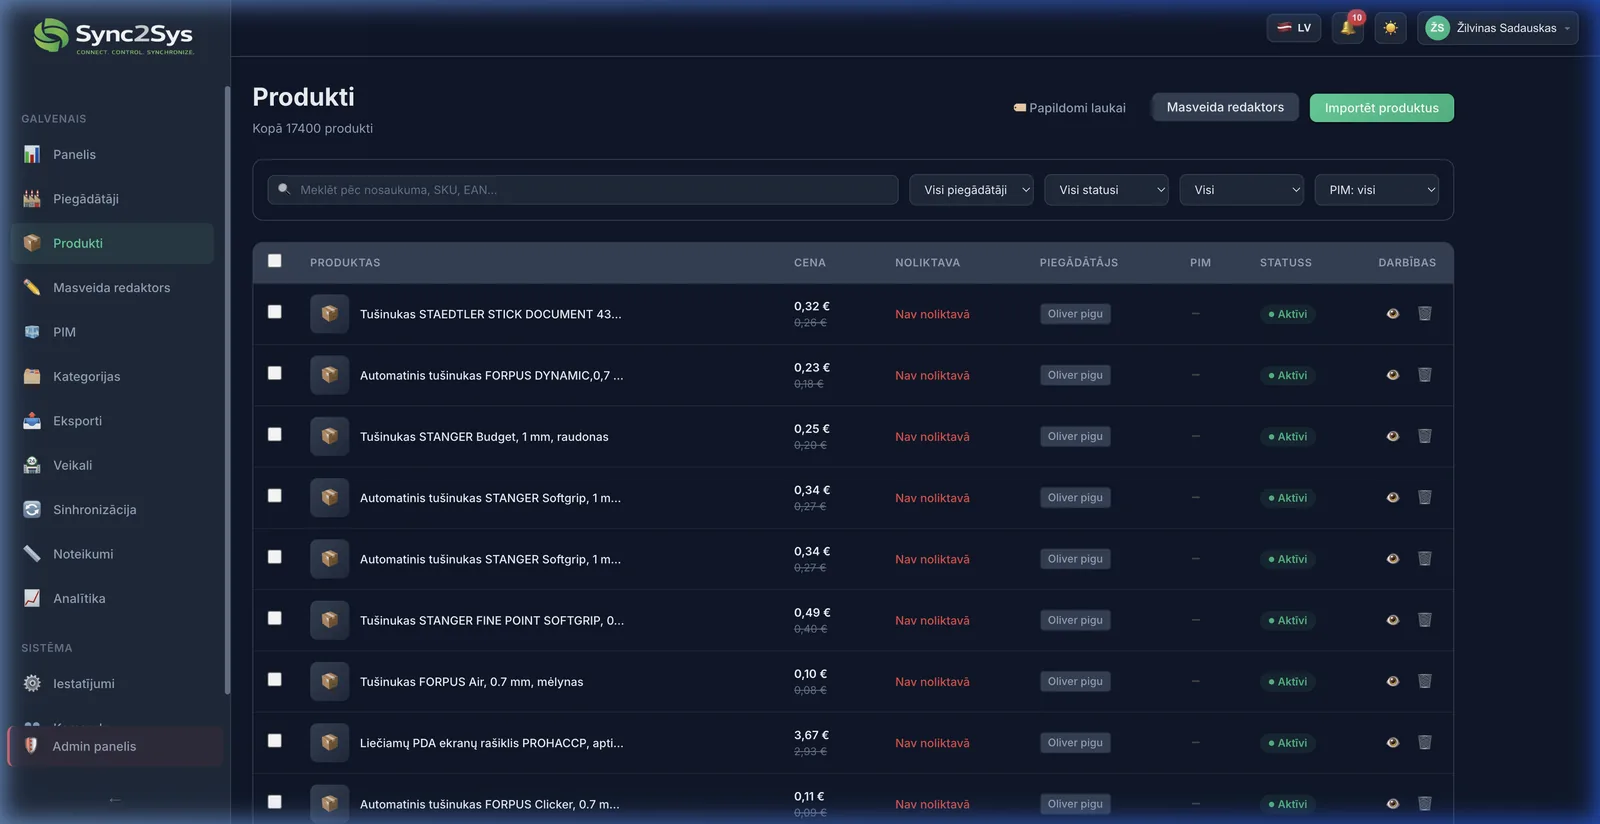Click the Veikali shop icon
Viewport: 1600px width, 824px height.
tap(32, 465)
